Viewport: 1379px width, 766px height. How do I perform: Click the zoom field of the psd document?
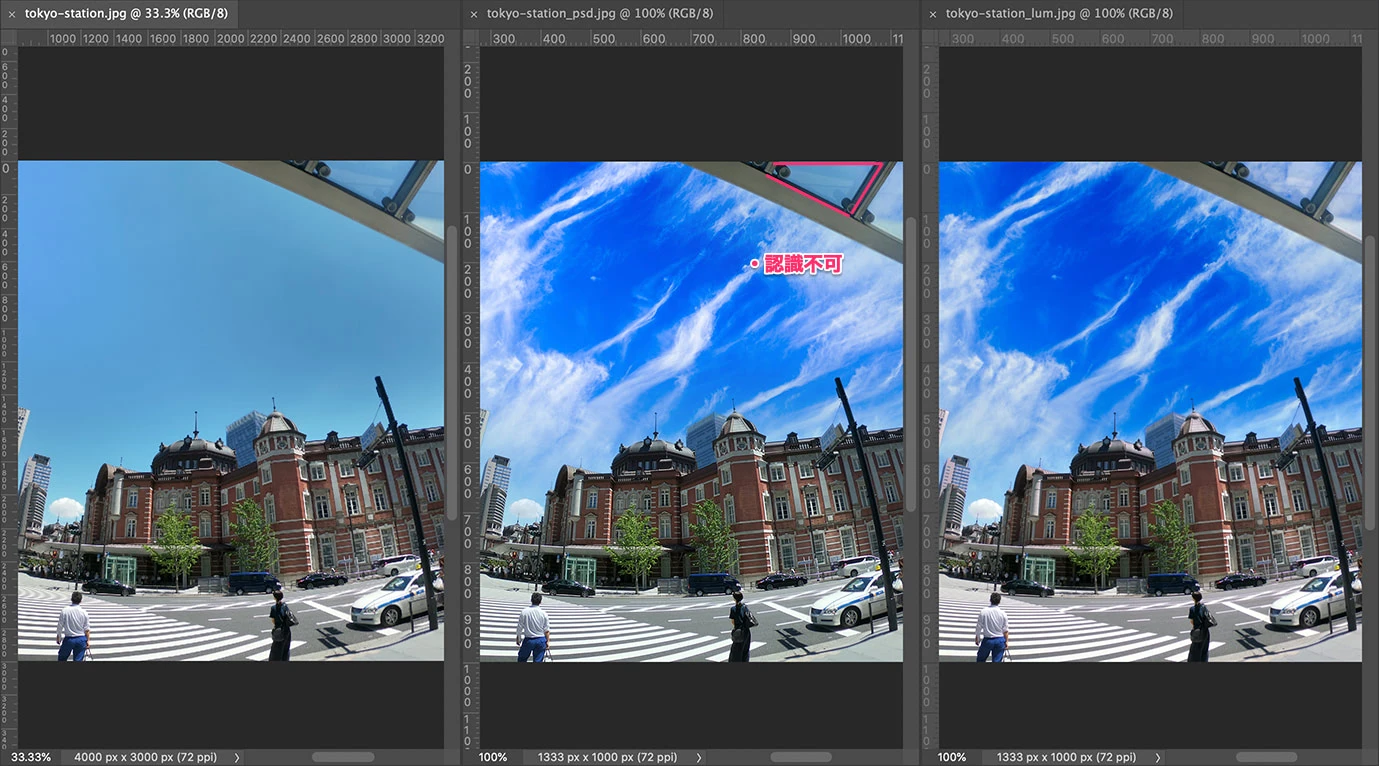coord(492,758)
